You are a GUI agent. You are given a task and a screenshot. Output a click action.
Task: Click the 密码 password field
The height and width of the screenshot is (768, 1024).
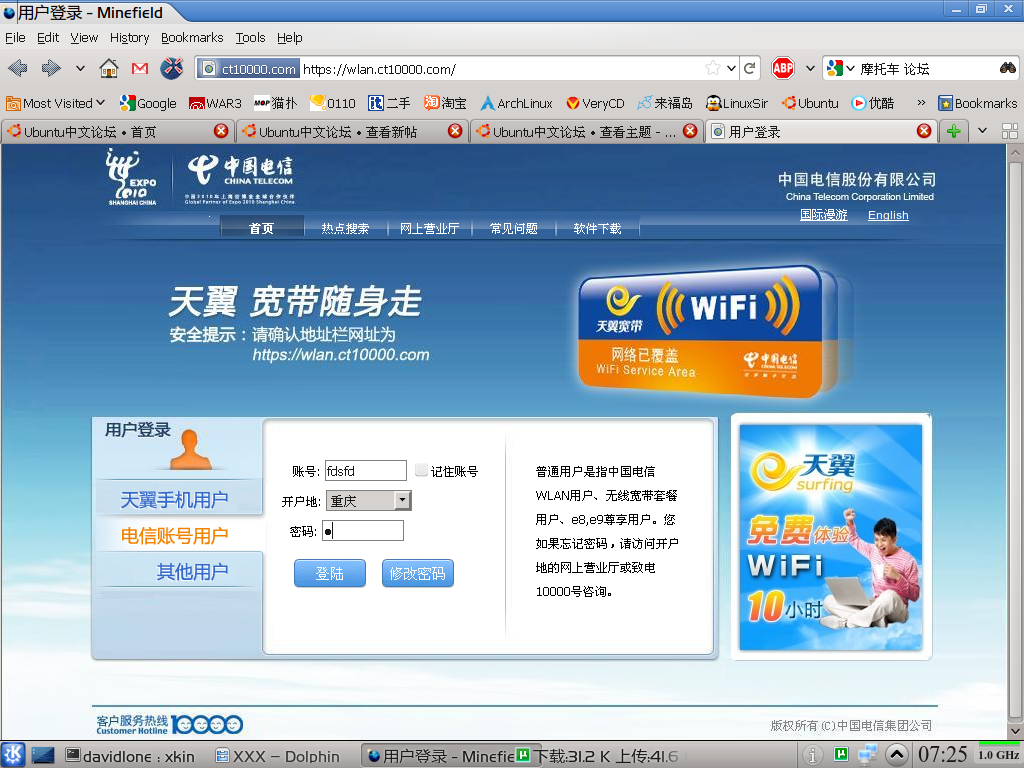pos(363,530)
